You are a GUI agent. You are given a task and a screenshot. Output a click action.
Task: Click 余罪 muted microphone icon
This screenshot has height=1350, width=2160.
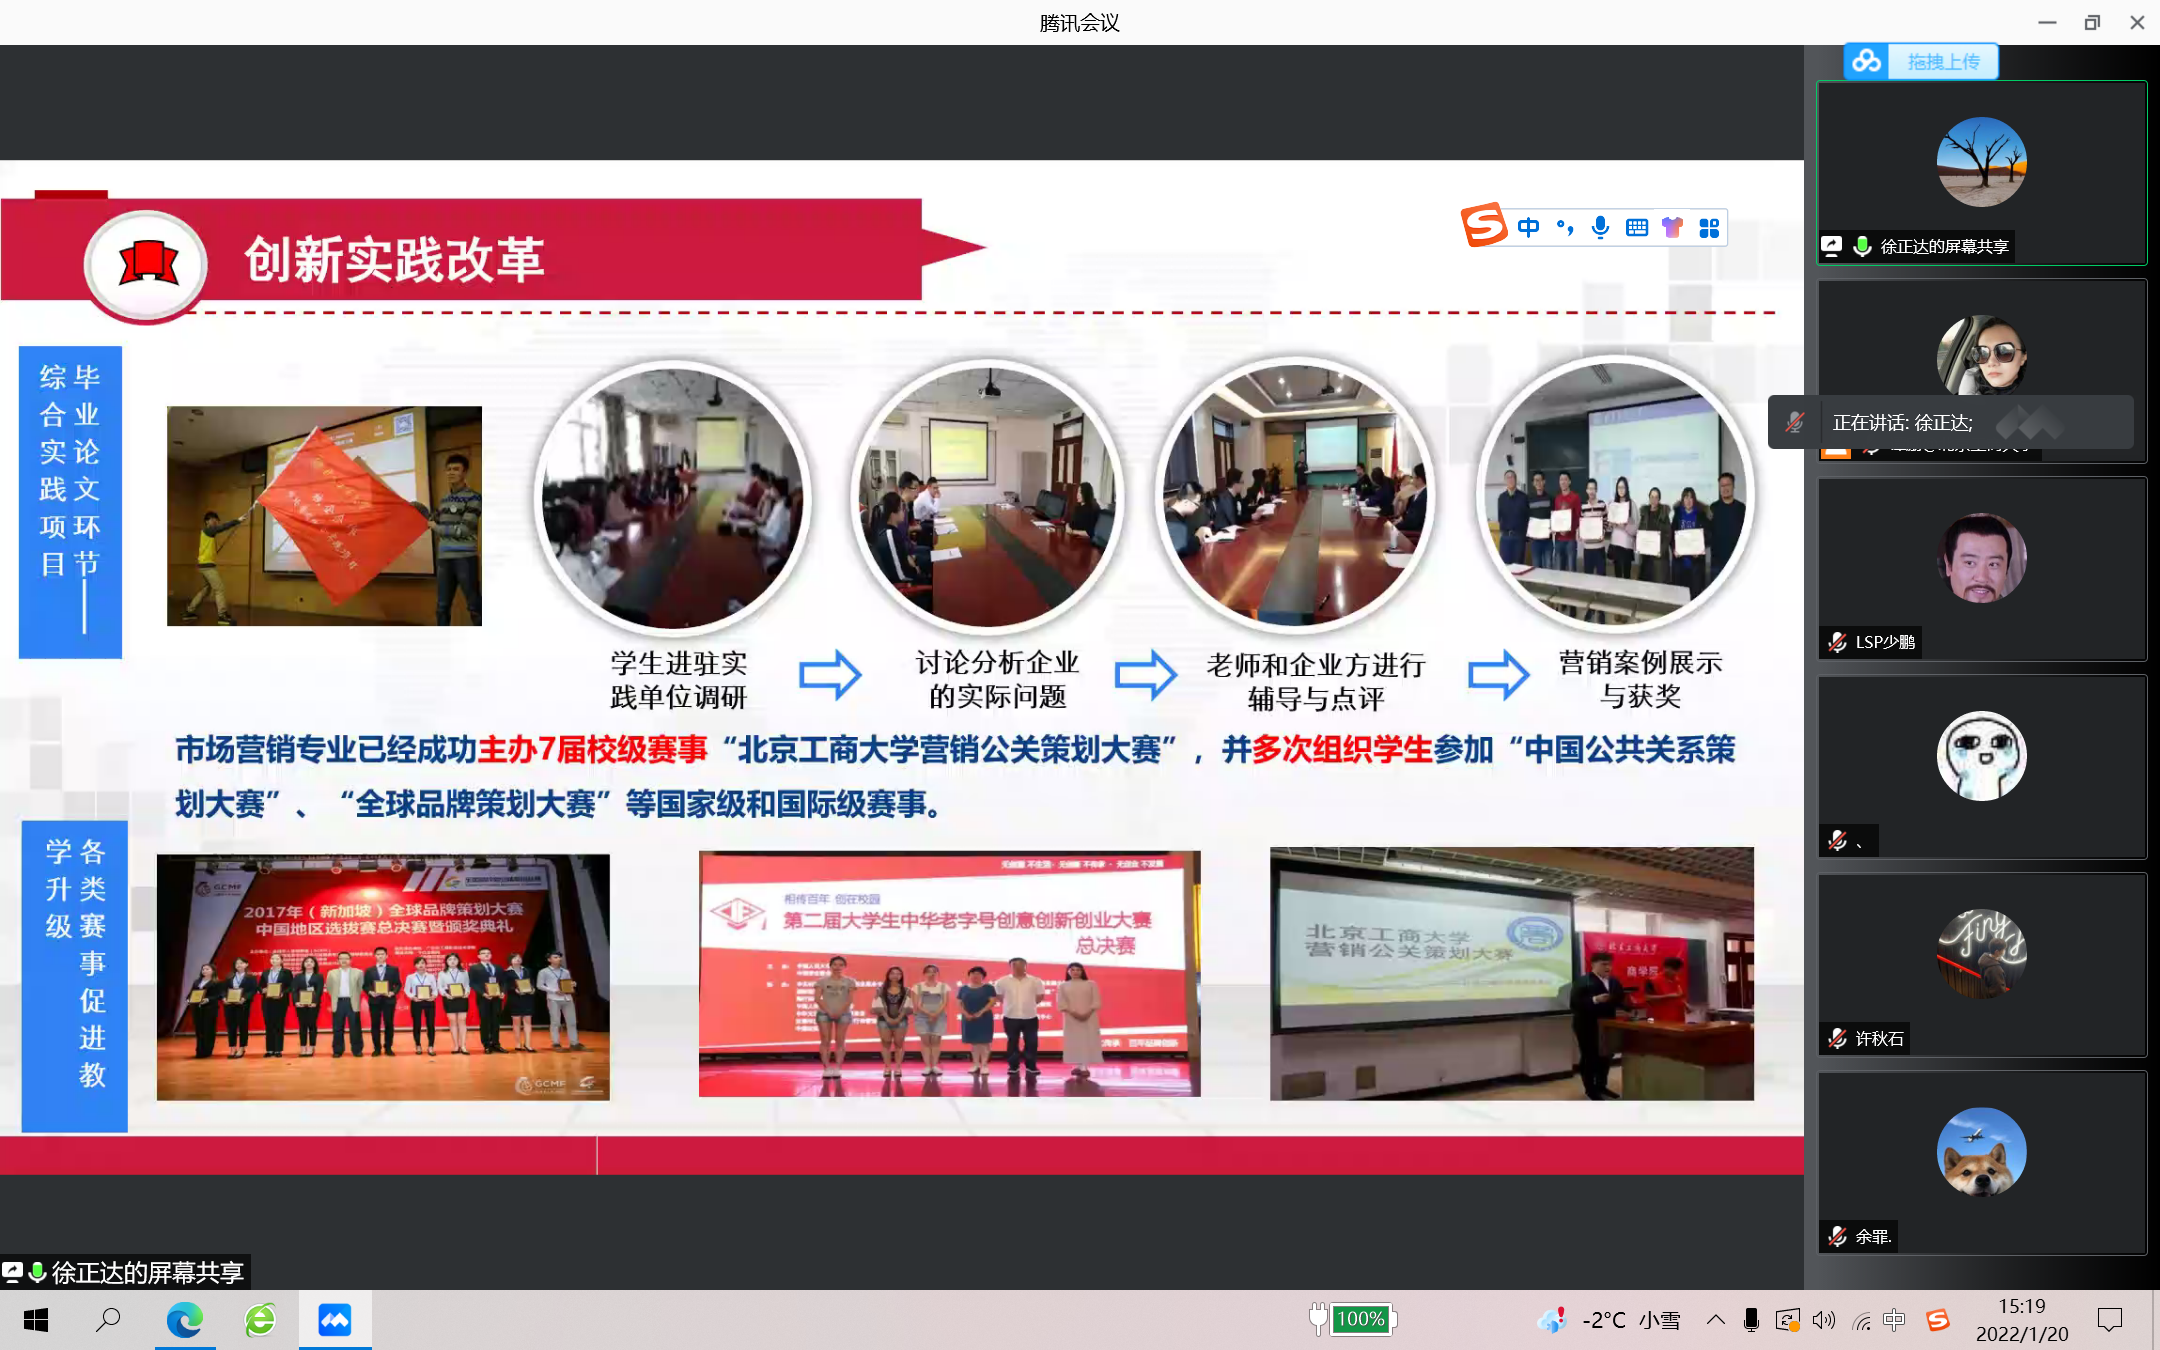[x=1838, y=1236]
